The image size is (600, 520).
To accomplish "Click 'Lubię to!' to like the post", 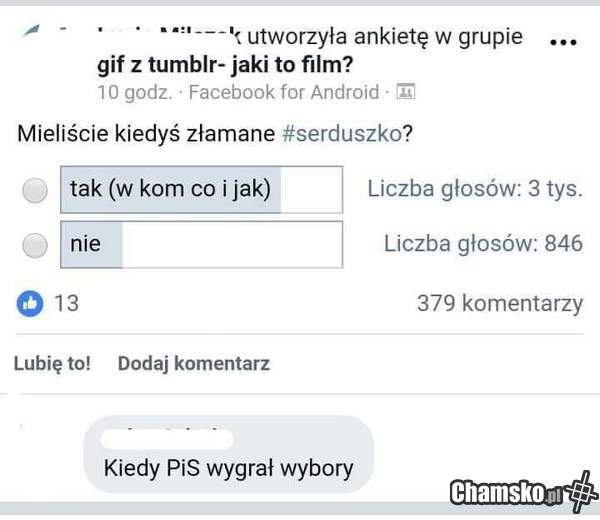I will click(x=52, y=364).
